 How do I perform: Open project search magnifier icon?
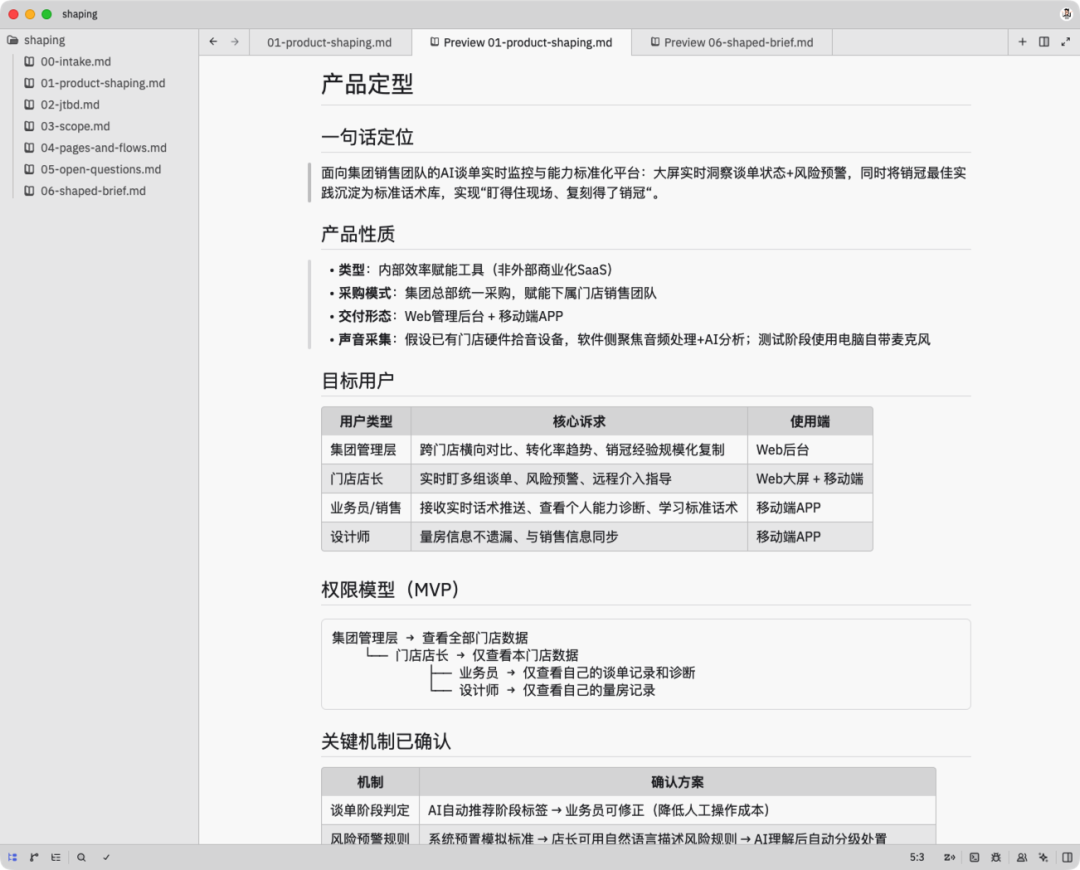(81, 858)
